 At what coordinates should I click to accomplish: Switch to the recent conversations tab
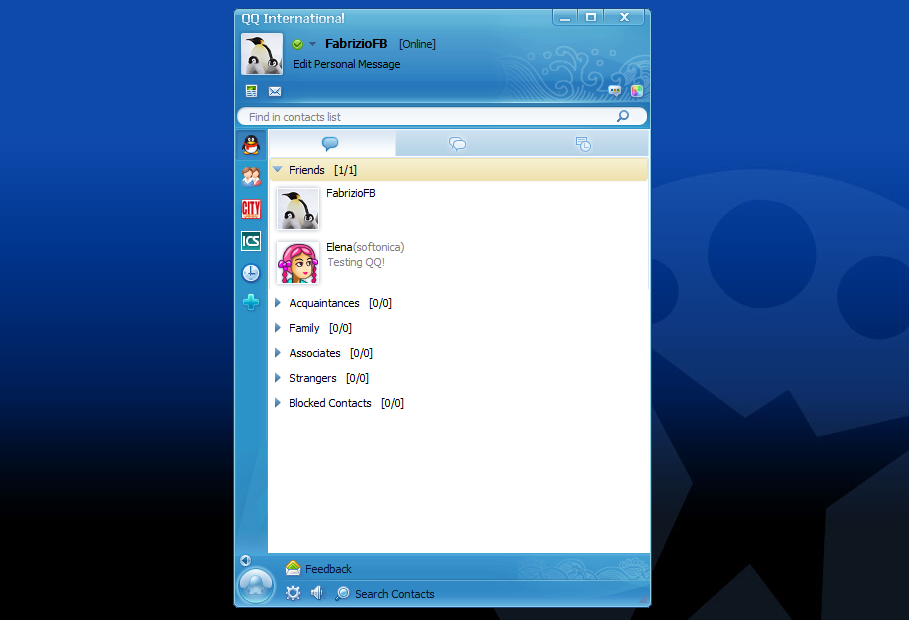[584, 144]
